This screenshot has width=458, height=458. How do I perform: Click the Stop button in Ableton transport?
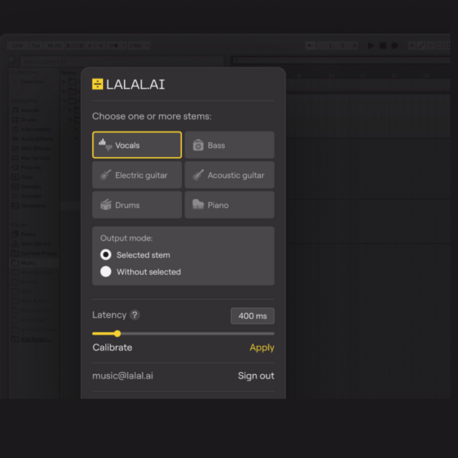[x=382, y=45]
